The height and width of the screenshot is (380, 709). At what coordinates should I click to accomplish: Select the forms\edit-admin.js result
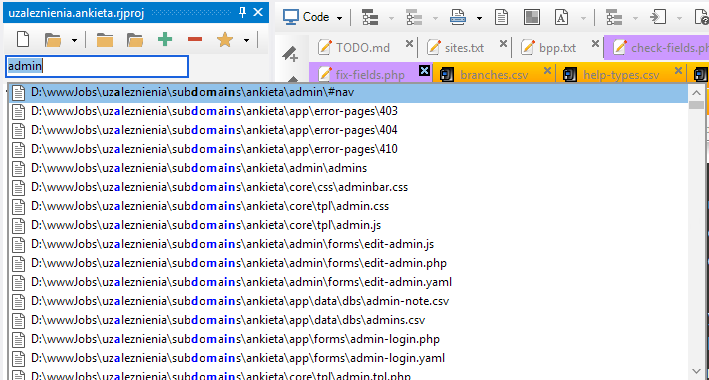(348, 244)
